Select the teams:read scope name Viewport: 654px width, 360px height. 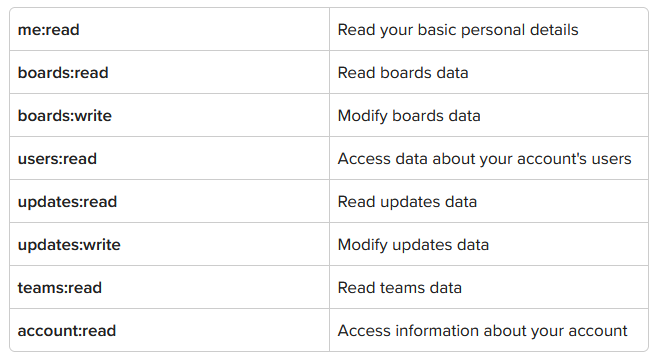coord(60,288)
